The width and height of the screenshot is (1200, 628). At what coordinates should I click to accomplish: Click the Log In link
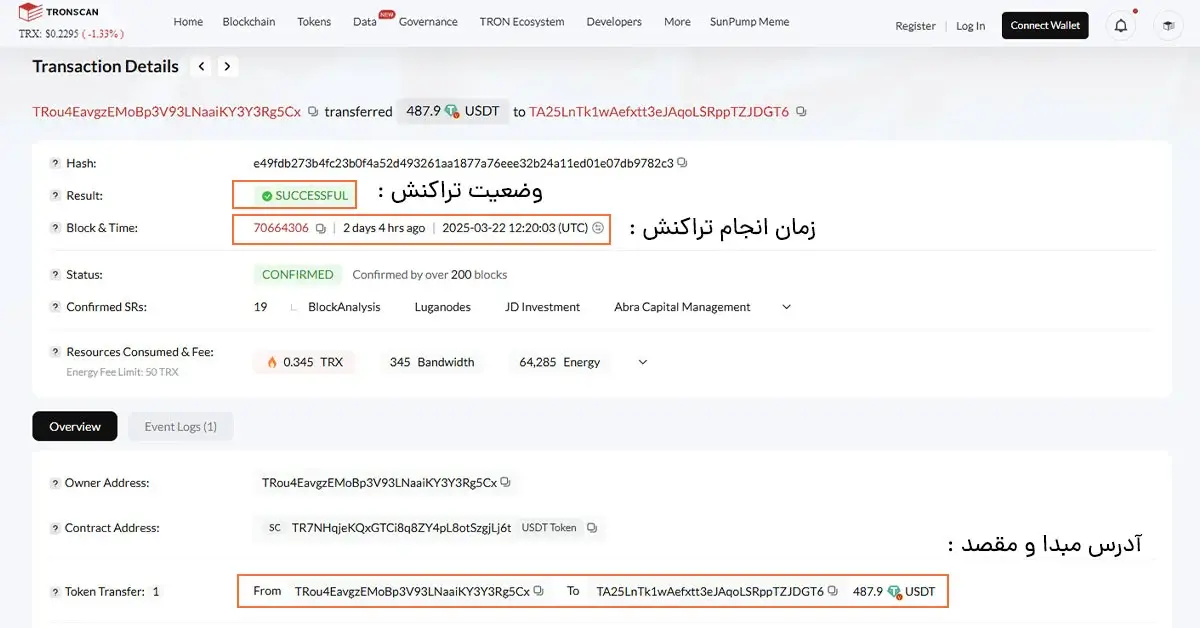pos(970,26)
